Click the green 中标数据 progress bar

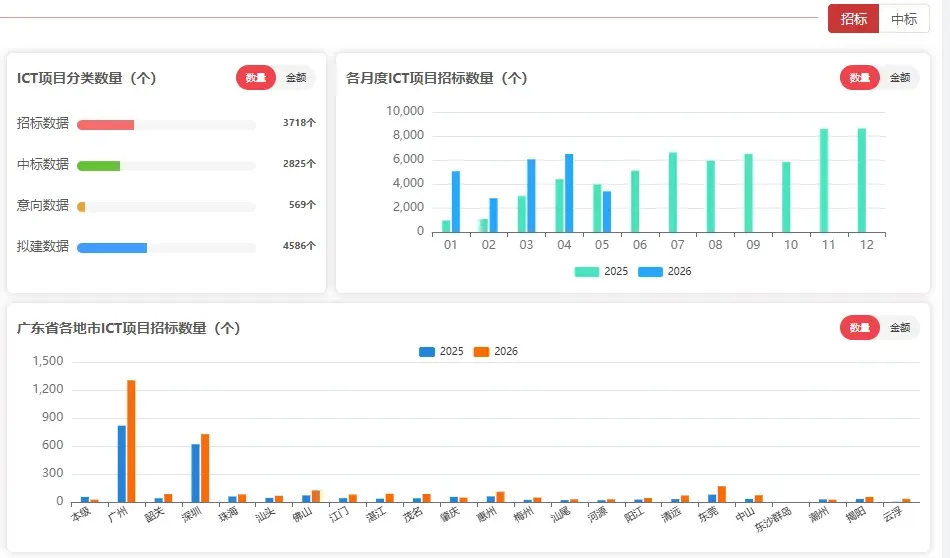(x=98, y=166)
